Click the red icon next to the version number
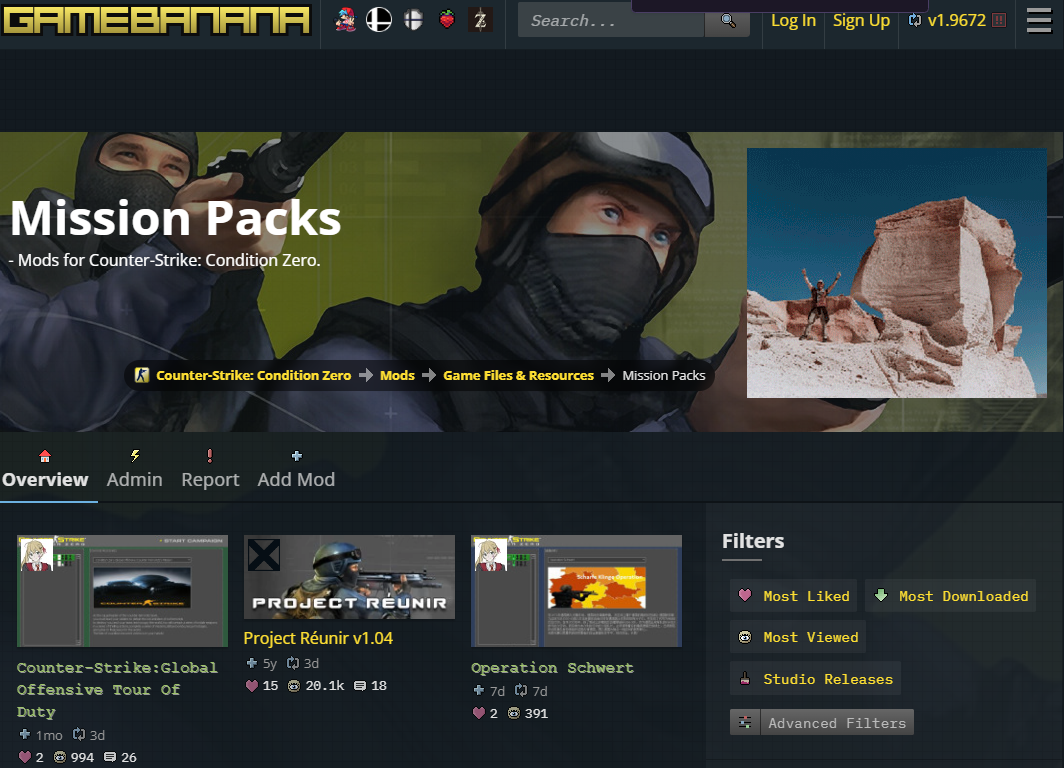Image resolution: width=1064 pixels, height=768 pixels. [999, 20]
